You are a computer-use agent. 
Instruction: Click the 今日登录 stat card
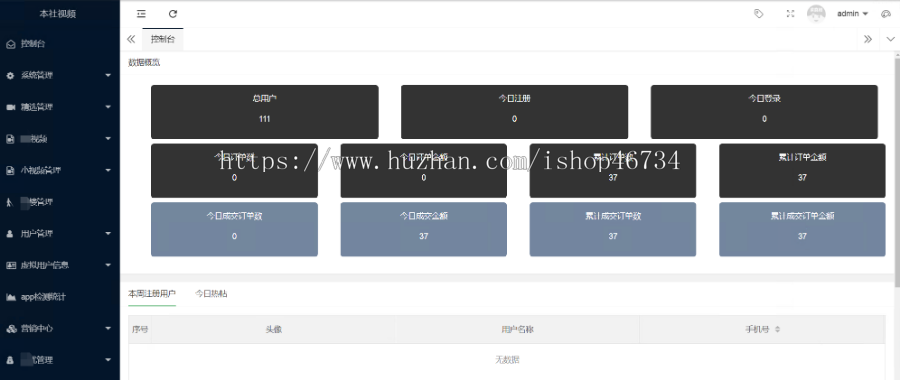764,112
